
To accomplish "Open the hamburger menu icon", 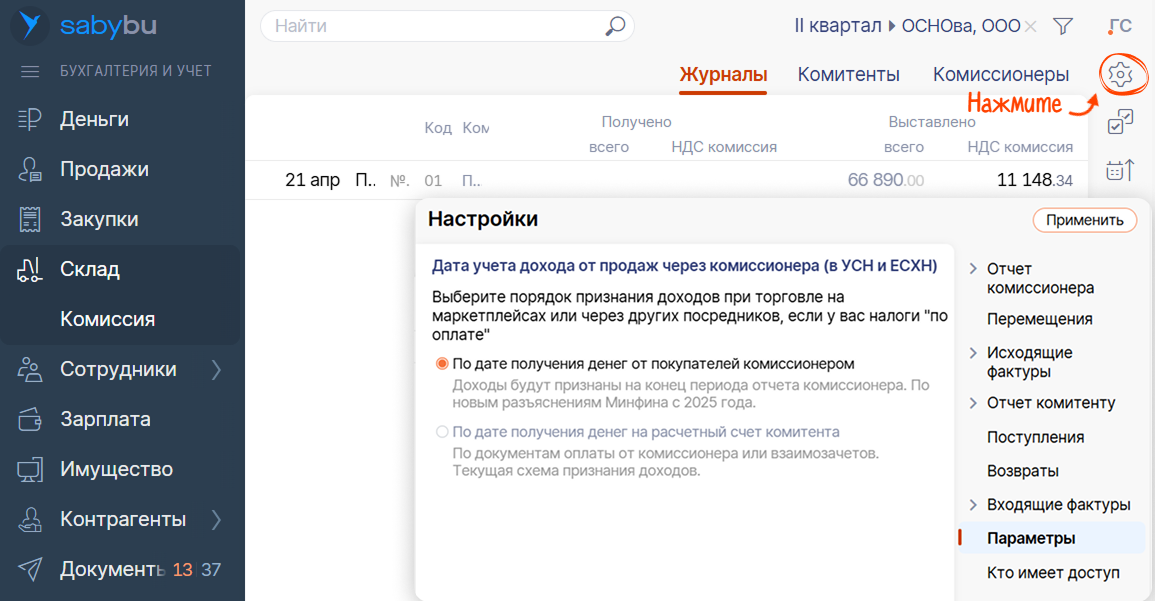I will 30,72.
